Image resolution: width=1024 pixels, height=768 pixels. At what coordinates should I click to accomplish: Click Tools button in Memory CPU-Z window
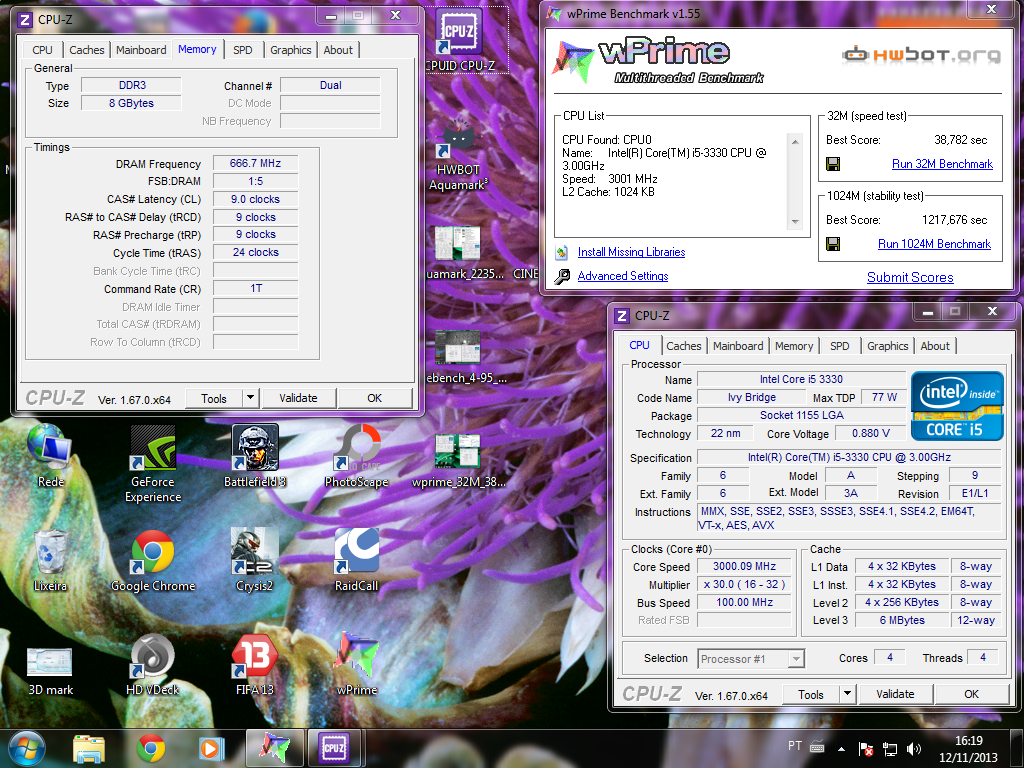(x=214, y=398)
